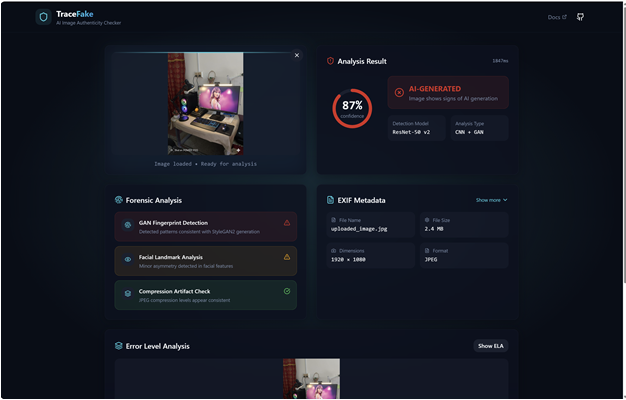Click the Error Level Analysis image thumbnail
The width and height of the screenshot is (626, 400).
click(x=311, y=379)
